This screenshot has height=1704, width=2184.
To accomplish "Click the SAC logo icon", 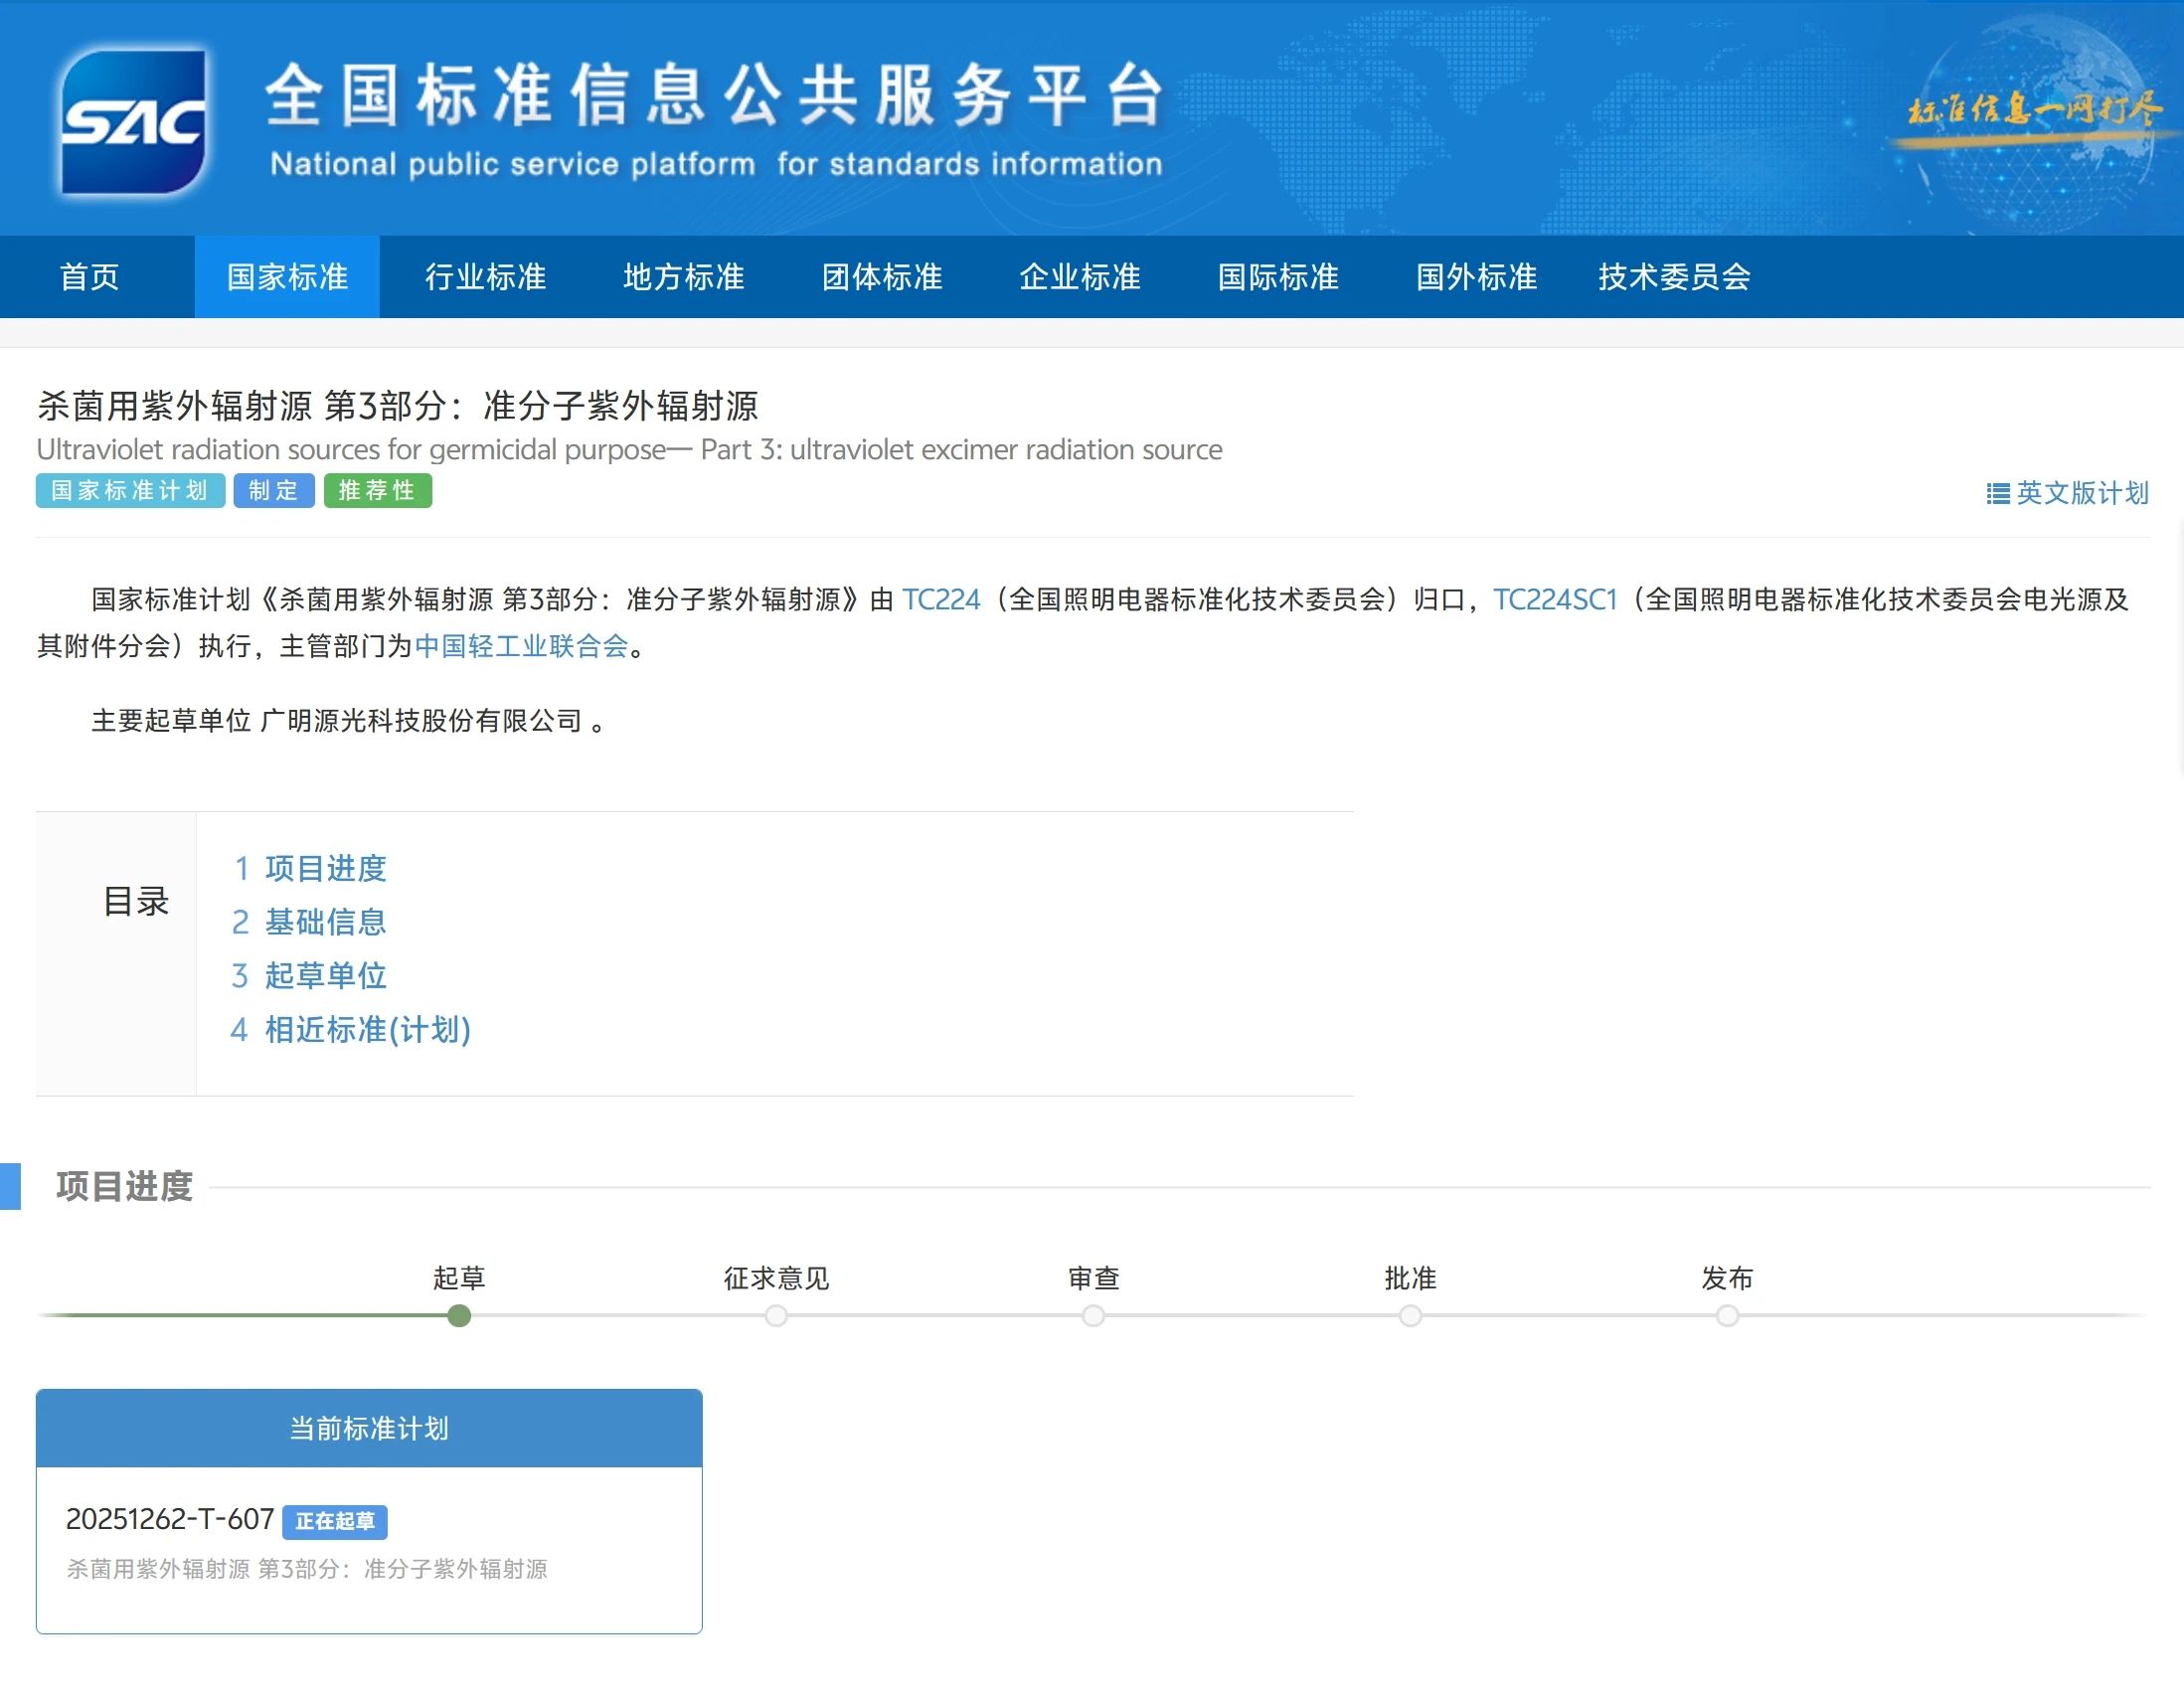I will pyautogui.click(x=133, y=121).
